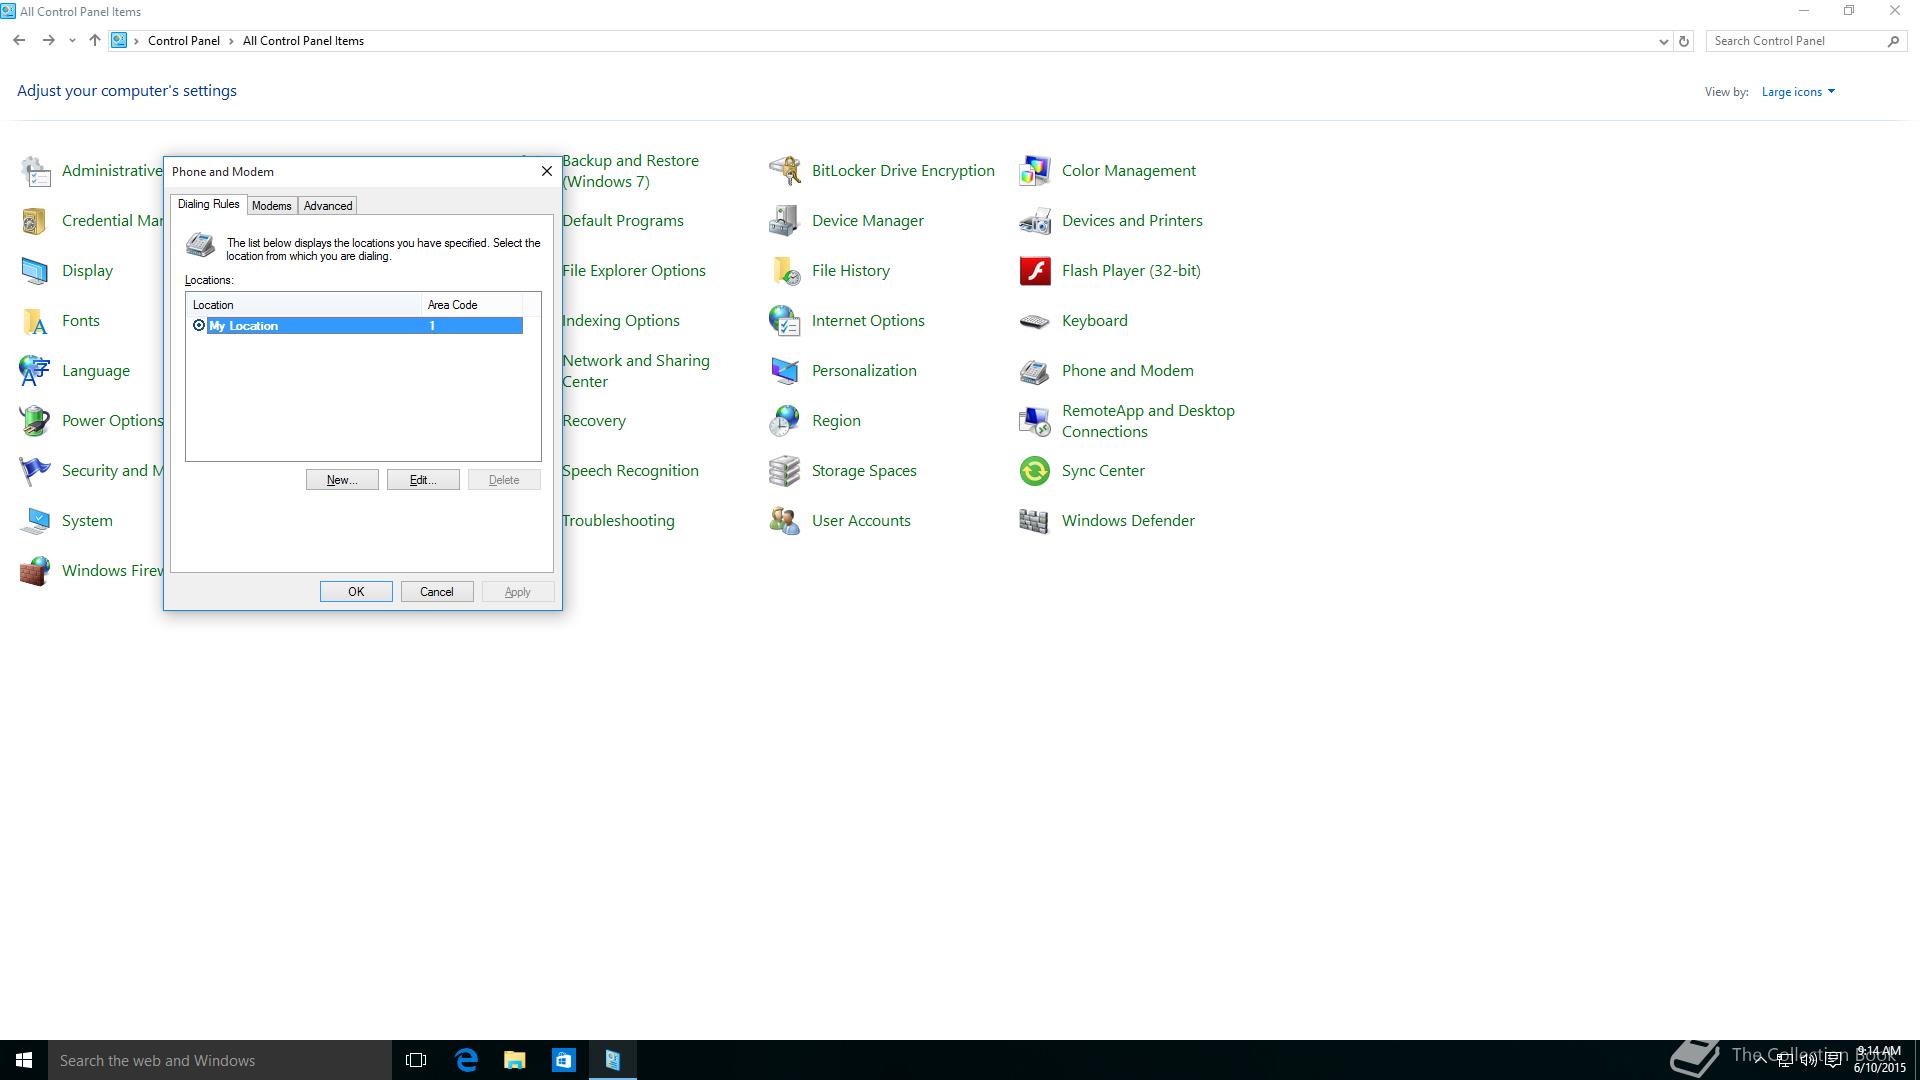Image resolution: width=1920 pixels, height=1080 pixels.
Task: Launch Edge browser from the taskbar
Action: click(x=466, y=1060)
